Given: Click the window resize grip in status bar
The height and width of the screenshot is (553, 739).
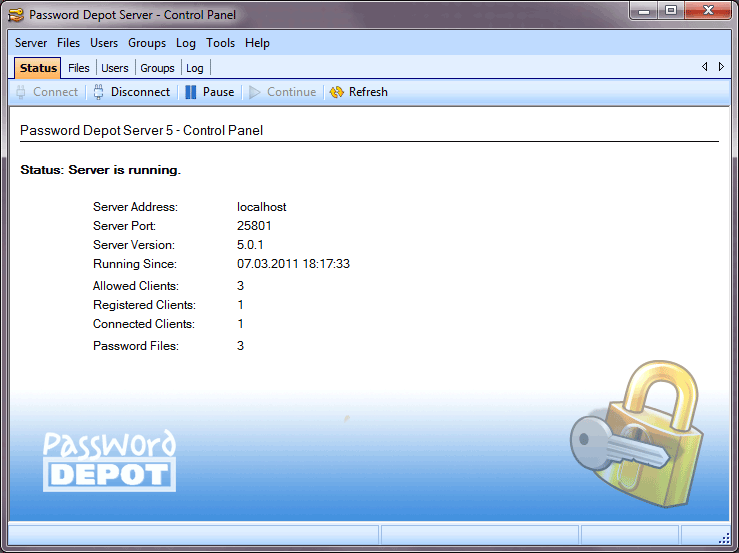Looking at the screenshot, I should point(724,538).
